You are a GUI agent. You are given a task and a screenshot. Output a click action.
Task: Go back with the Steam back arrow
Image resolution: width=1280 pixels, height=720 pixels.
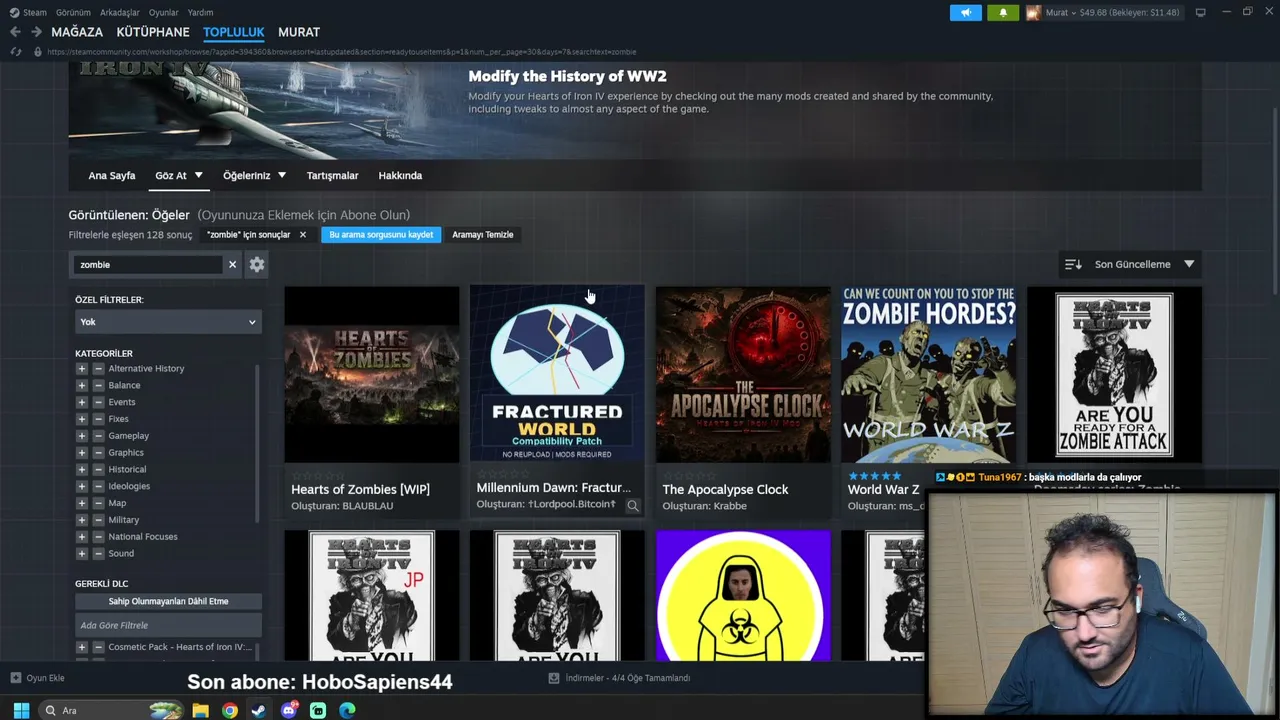[x=15, y=32]
